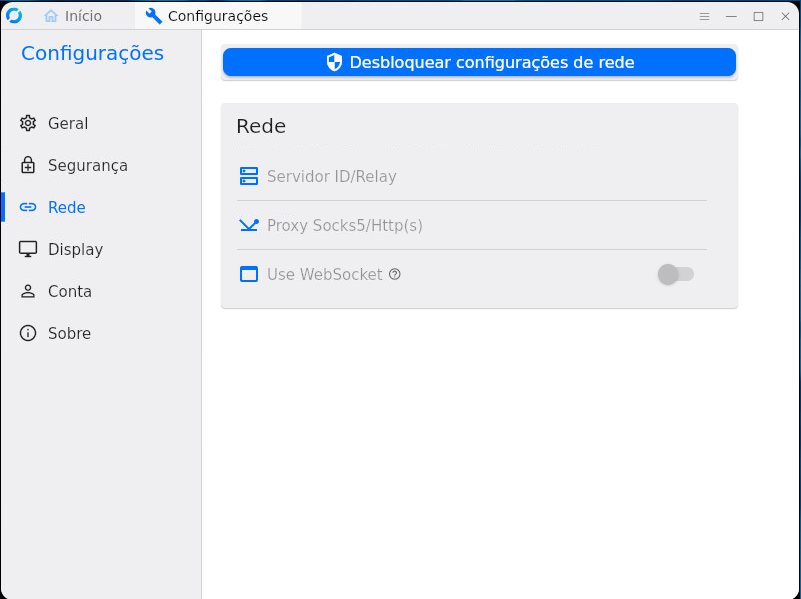Image resolution: width=801 pixels, height=599 pixels.
Task: Click the Display monitor icon
Action: coord(28,249)
